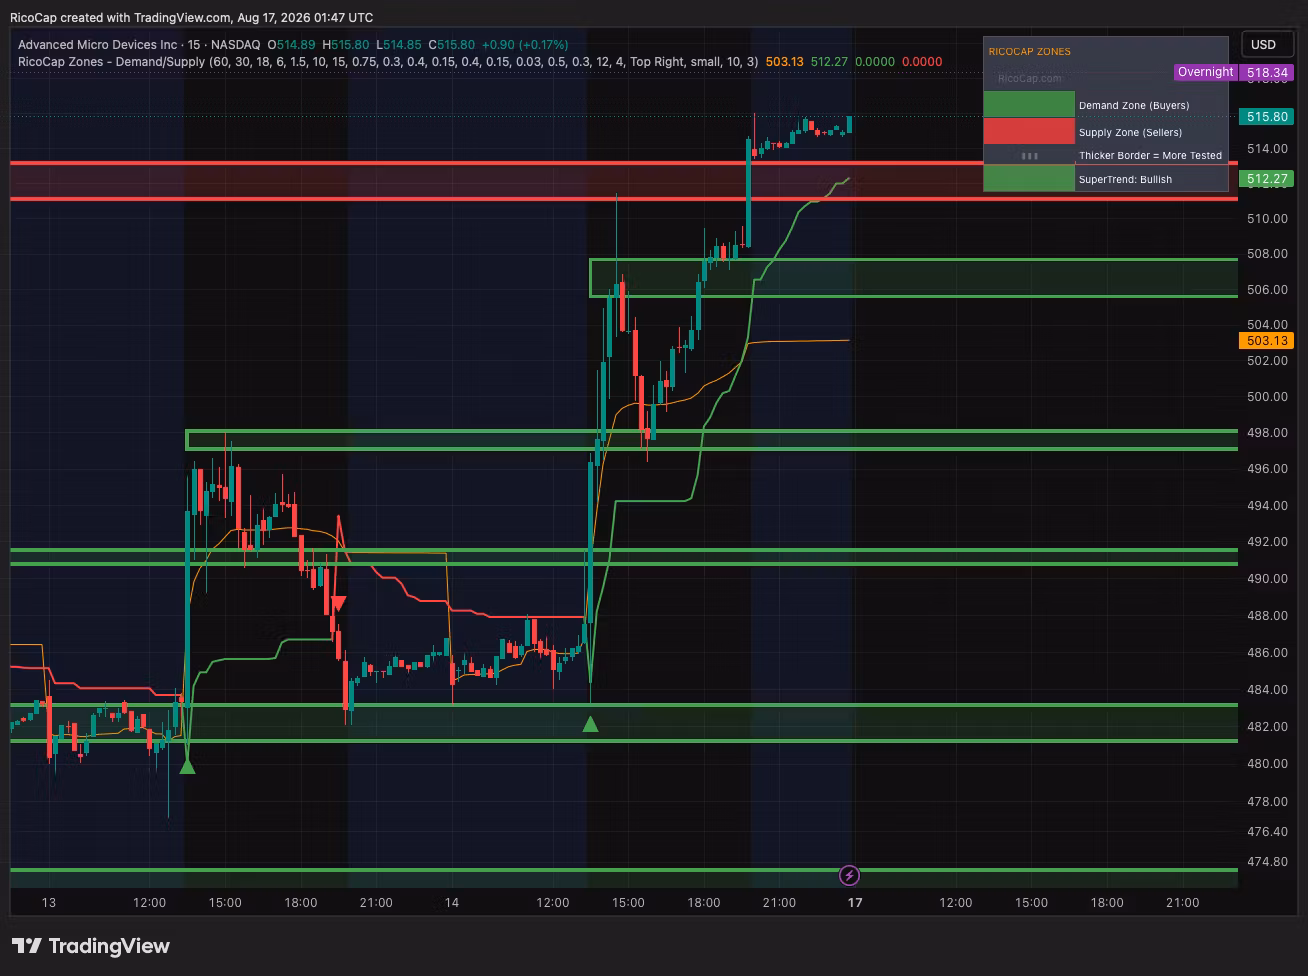Click the Thicker Border = More Tested text

click(1150, 156)
